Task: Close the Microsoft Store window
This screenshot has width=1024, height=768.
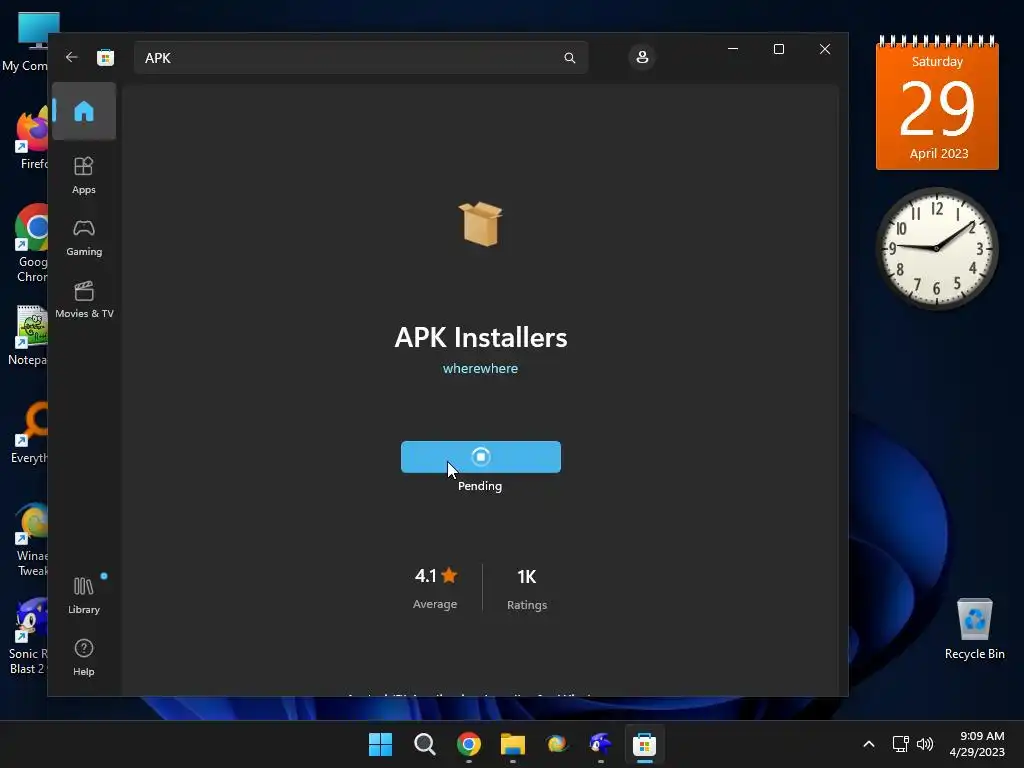Action: click(825, 49)
